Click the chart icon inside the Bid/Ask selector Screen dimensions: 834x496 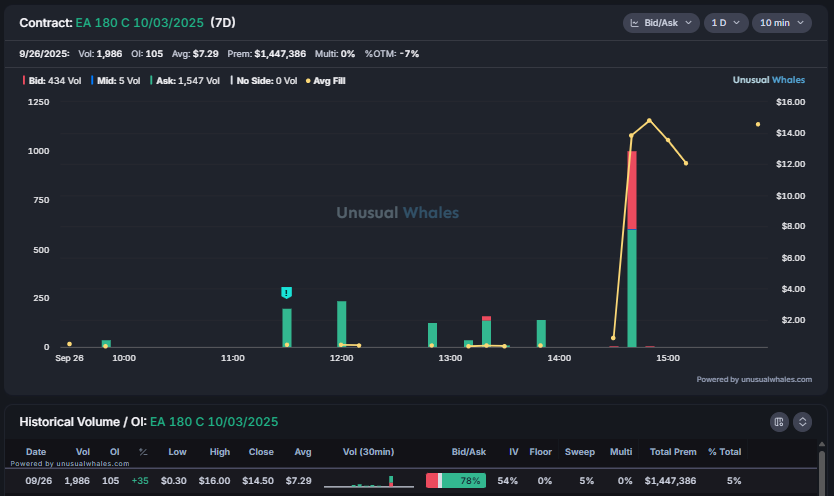636,22
